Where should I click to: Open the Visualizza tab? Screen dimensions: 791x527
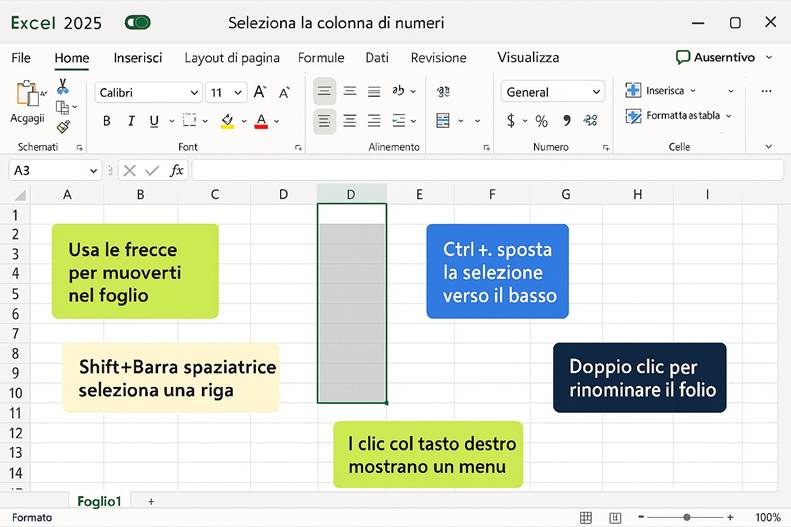(x=528, y=57)
